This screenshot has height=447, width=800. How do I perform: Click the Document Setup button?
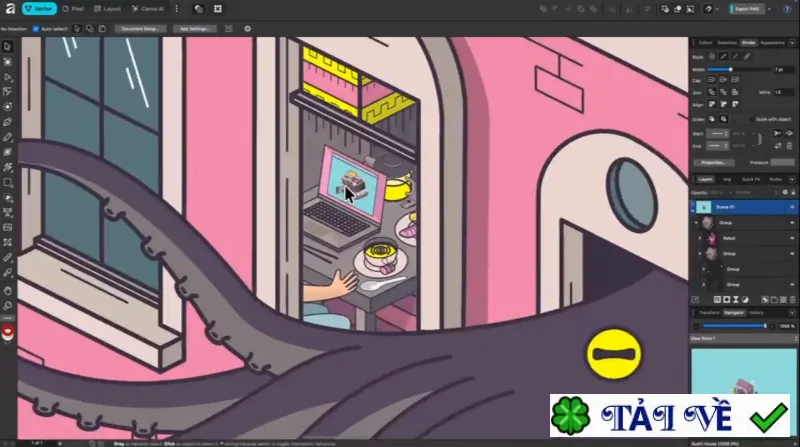click(140, 29)
